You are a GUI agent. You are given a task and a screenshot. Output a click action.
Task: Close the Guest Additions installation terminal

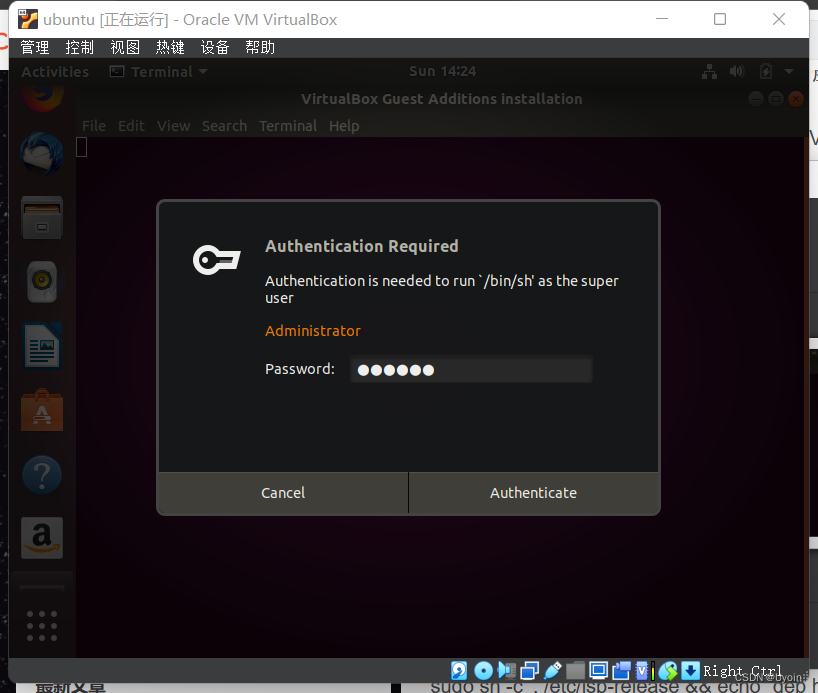(x=796, y=99)
